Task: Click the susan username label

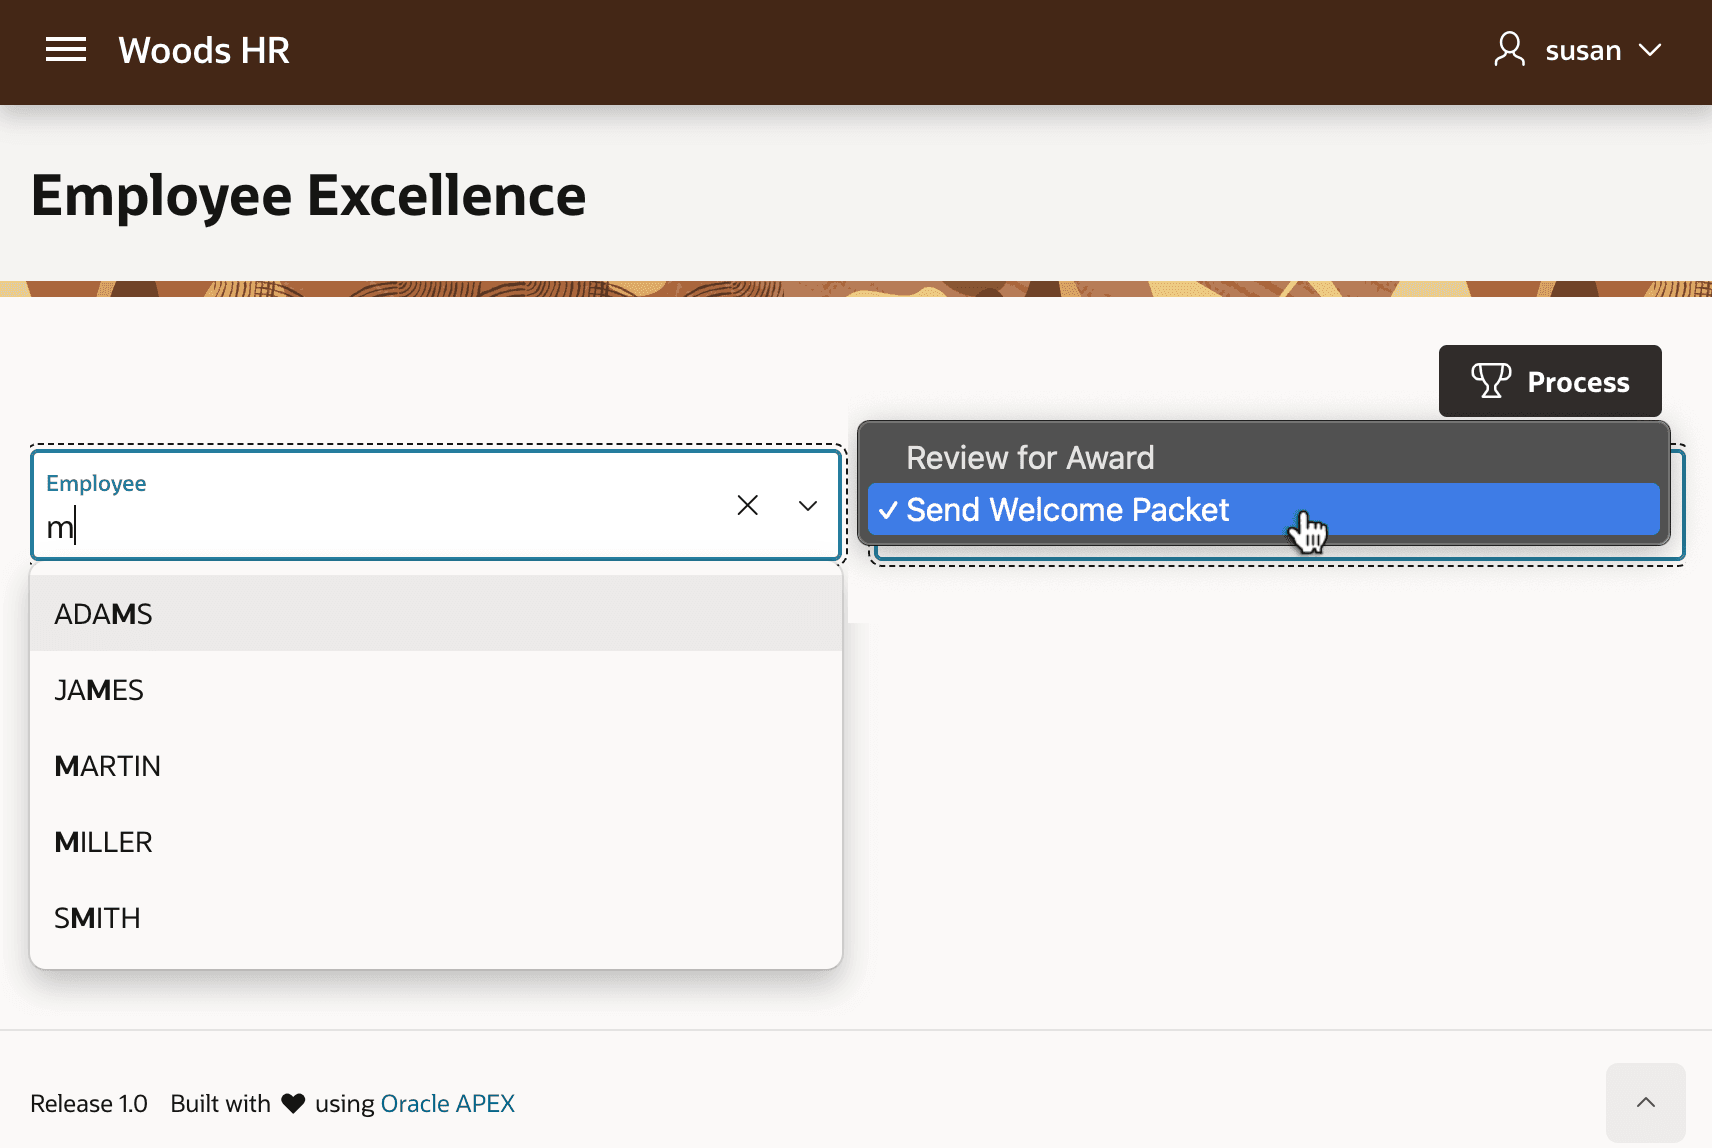Action: (1583, 50)
